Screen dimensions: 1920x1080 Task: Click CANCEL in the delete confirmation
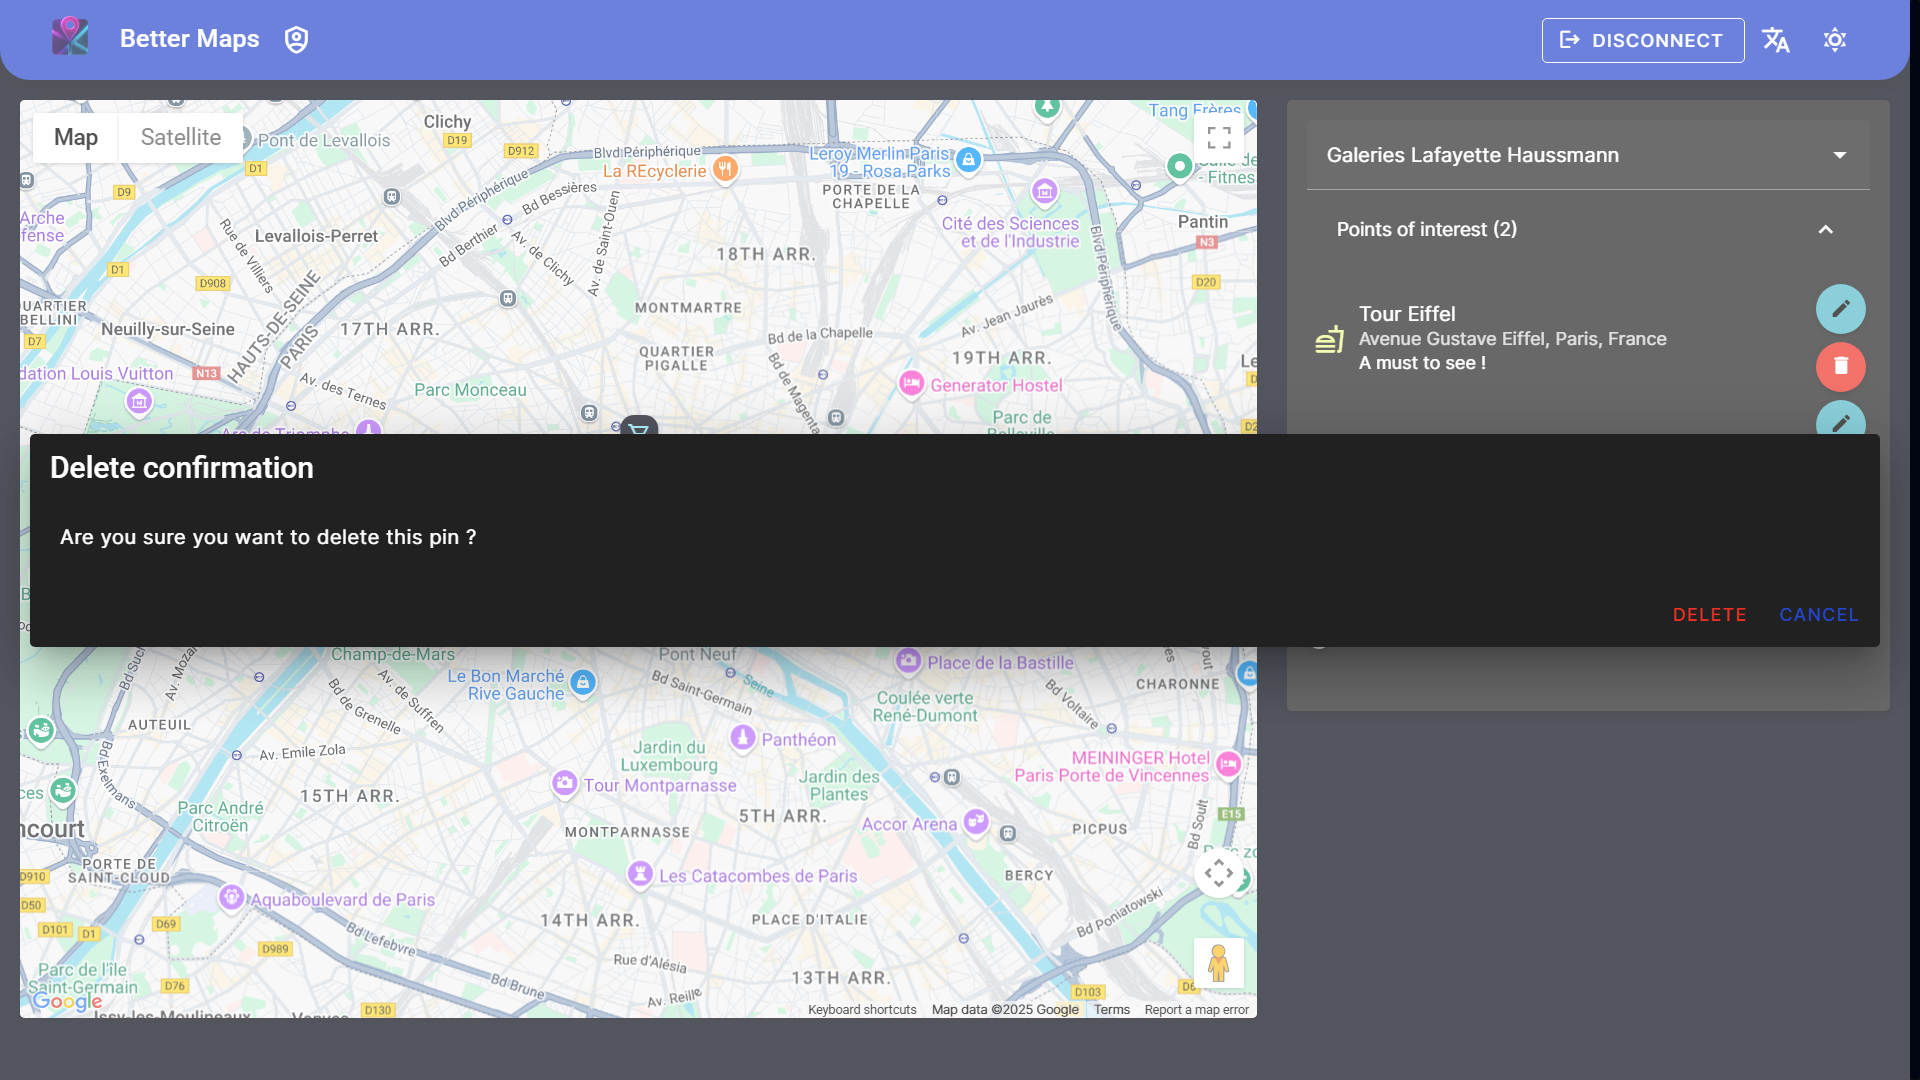1818,615
